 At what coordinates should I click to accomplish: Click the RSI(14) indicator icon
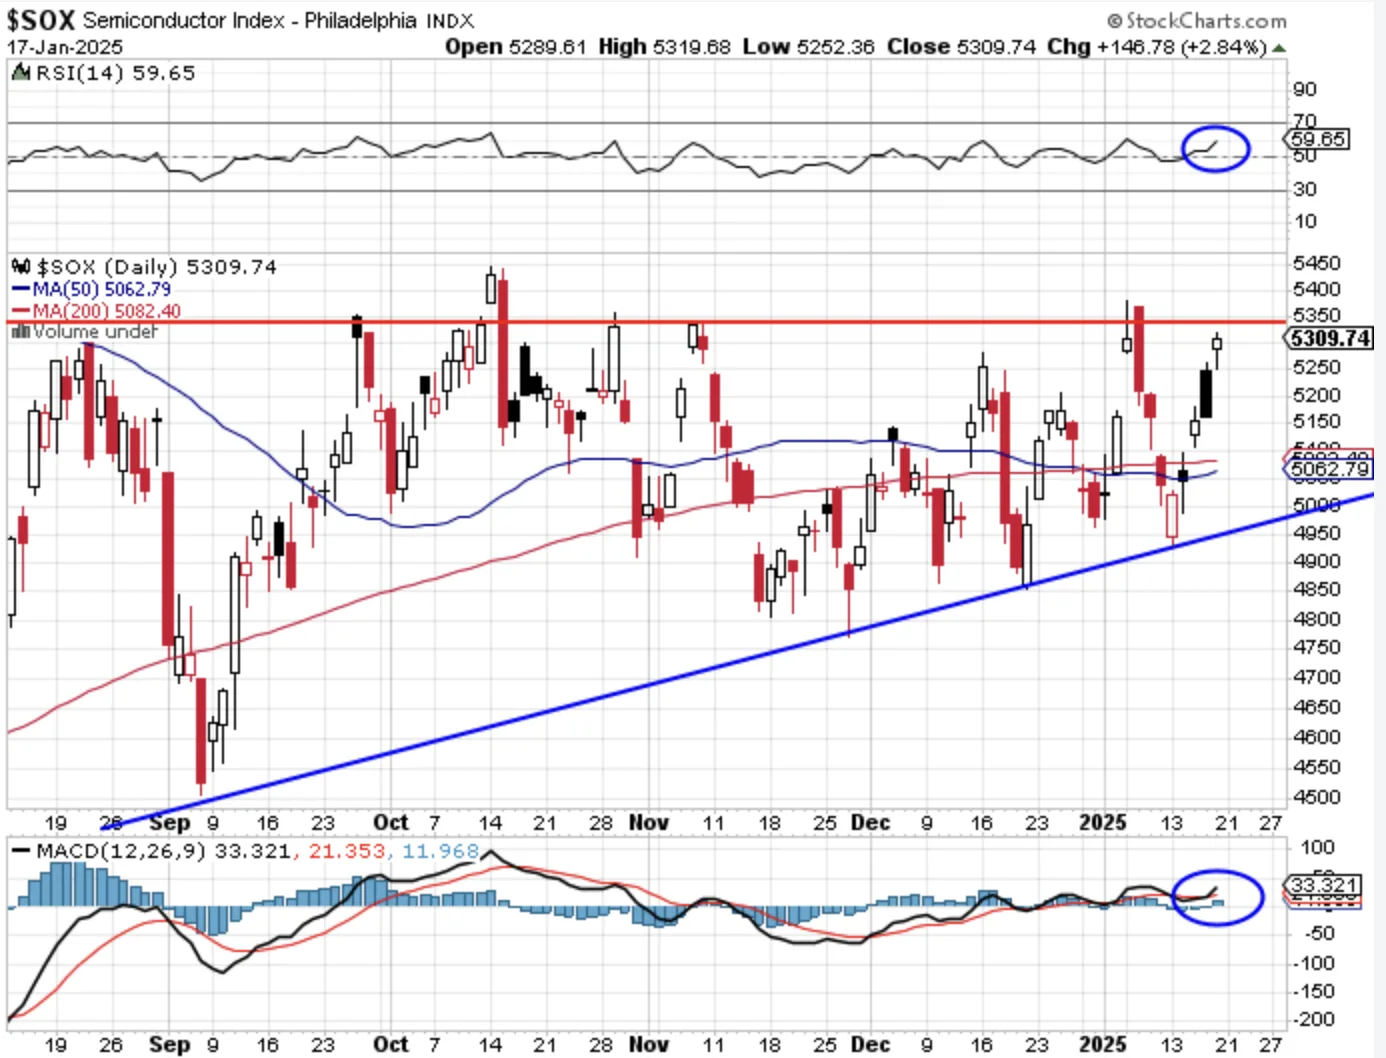coord(21,73)
